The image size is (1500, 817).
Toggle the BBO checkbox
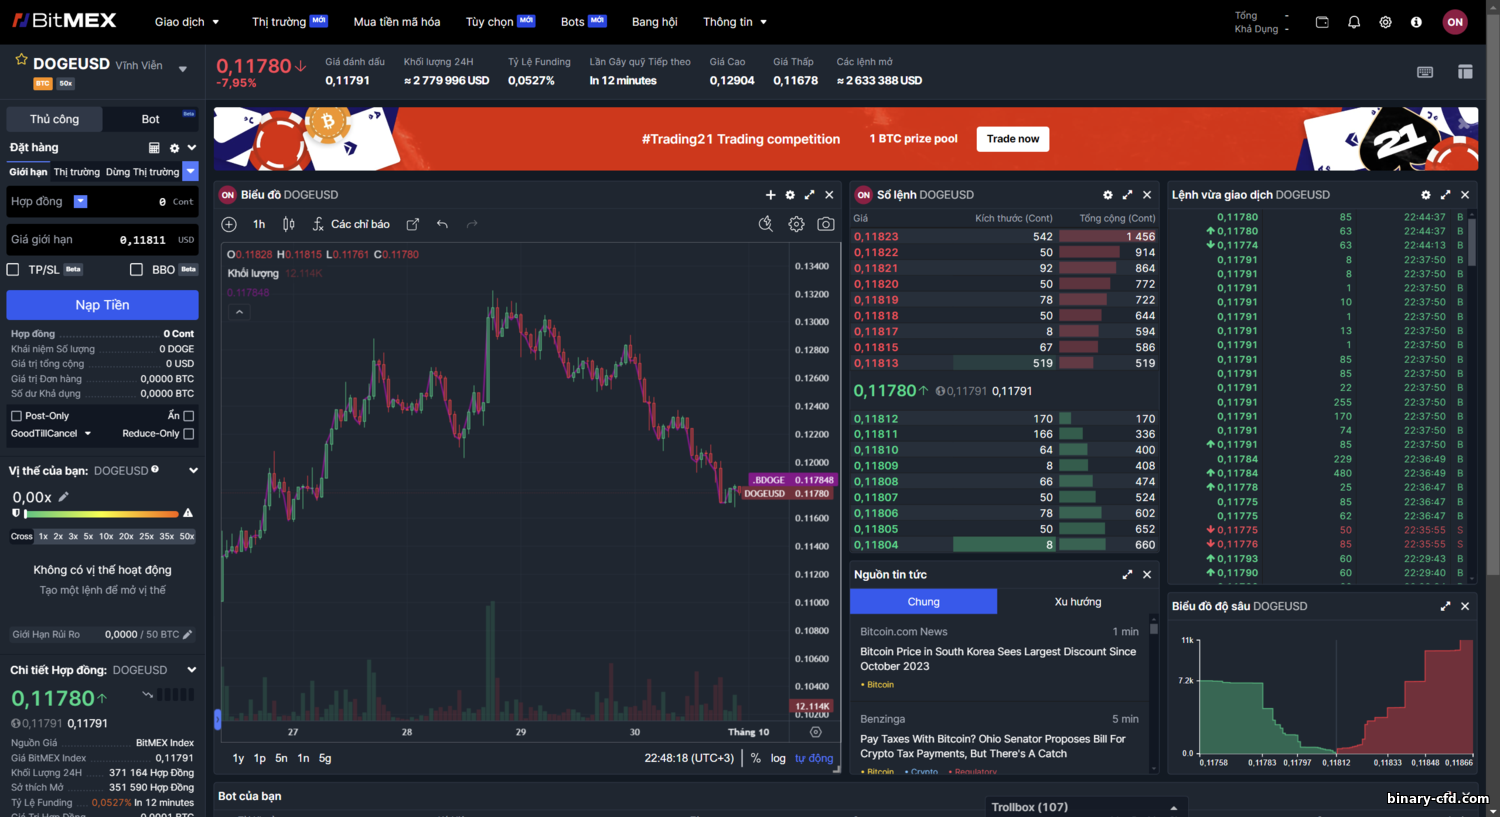click(136, 269)
